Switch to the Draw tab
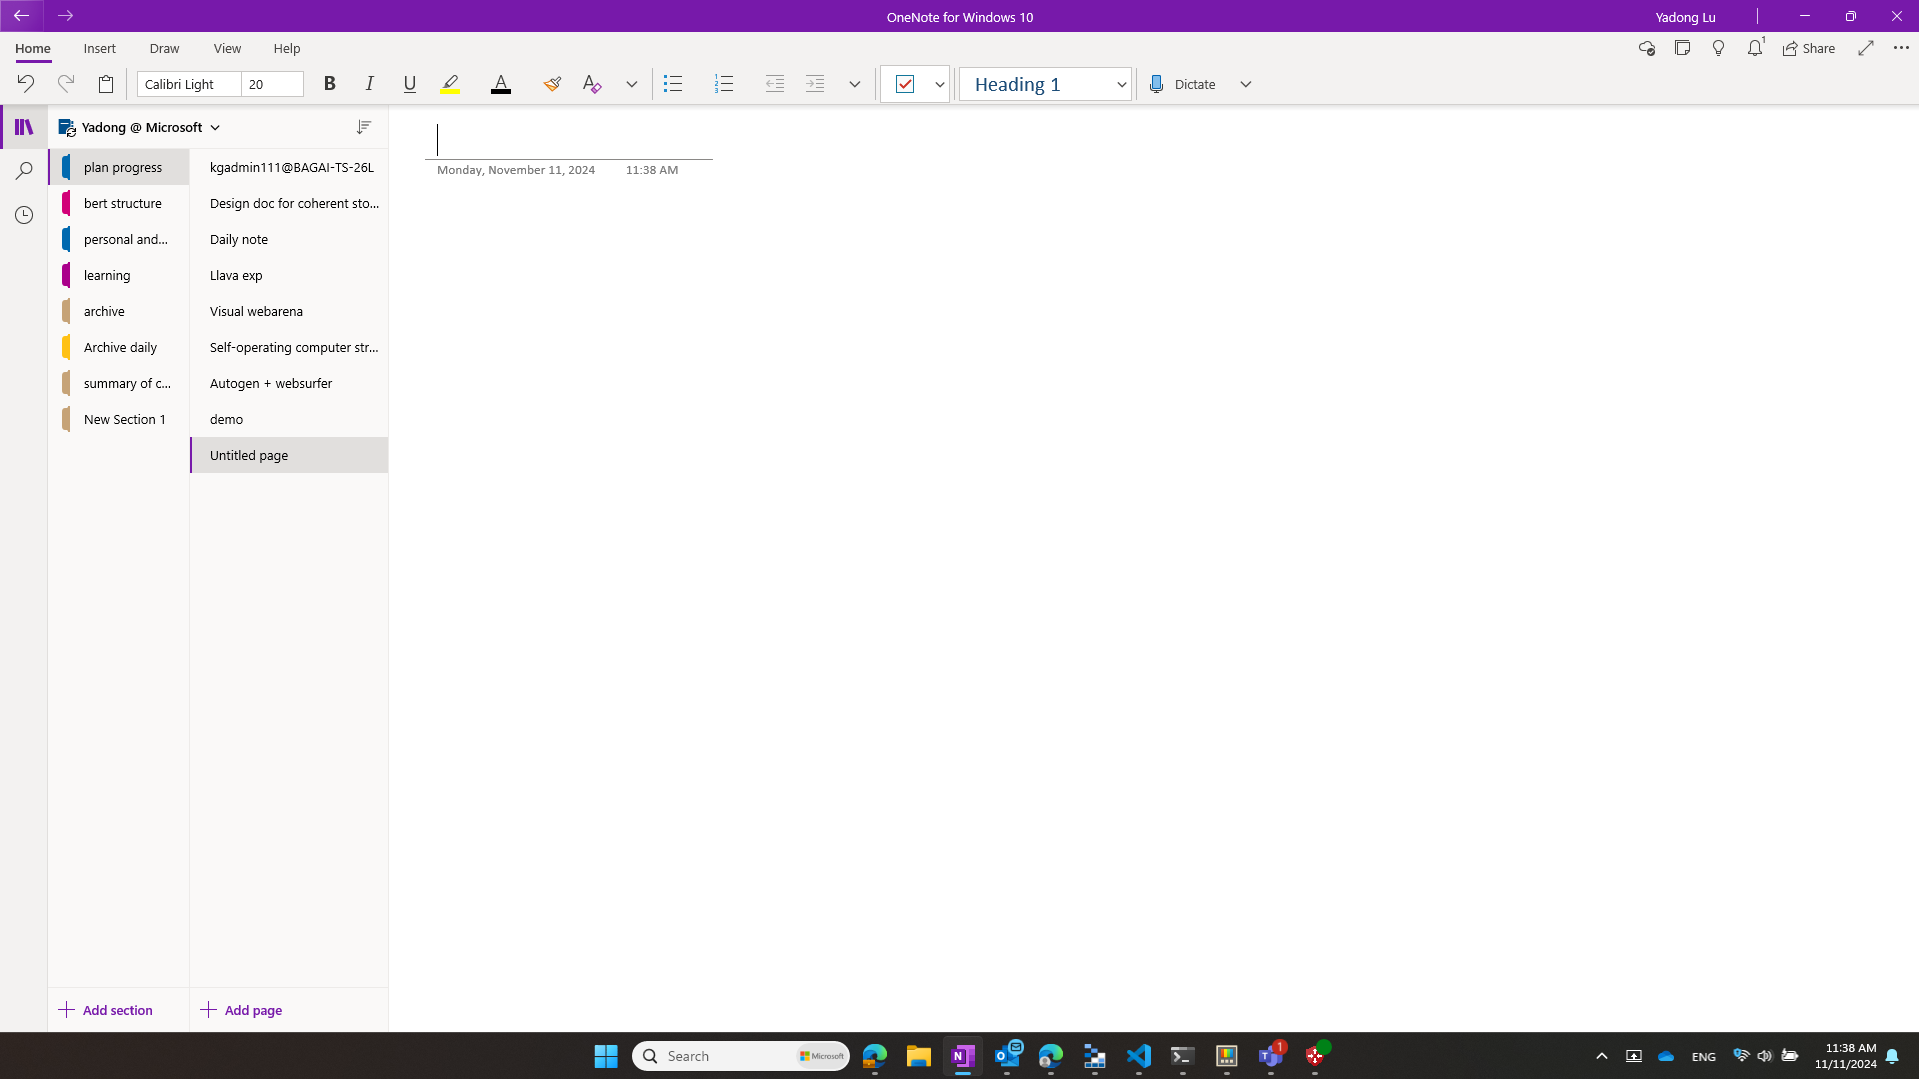The width and height of the screenshot is (1919, 1079). pyautogui.click(x=163, y=48)
